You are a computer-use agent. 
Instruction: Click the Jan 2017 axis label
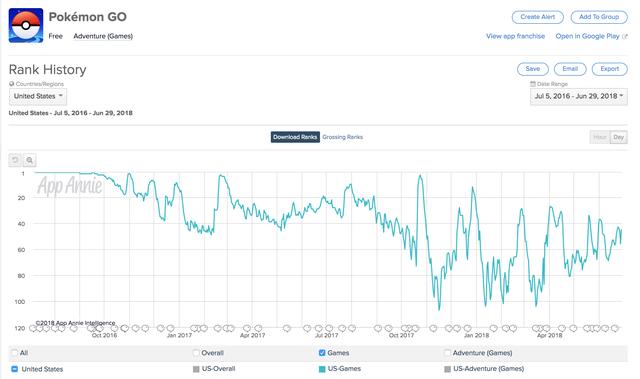179,335
